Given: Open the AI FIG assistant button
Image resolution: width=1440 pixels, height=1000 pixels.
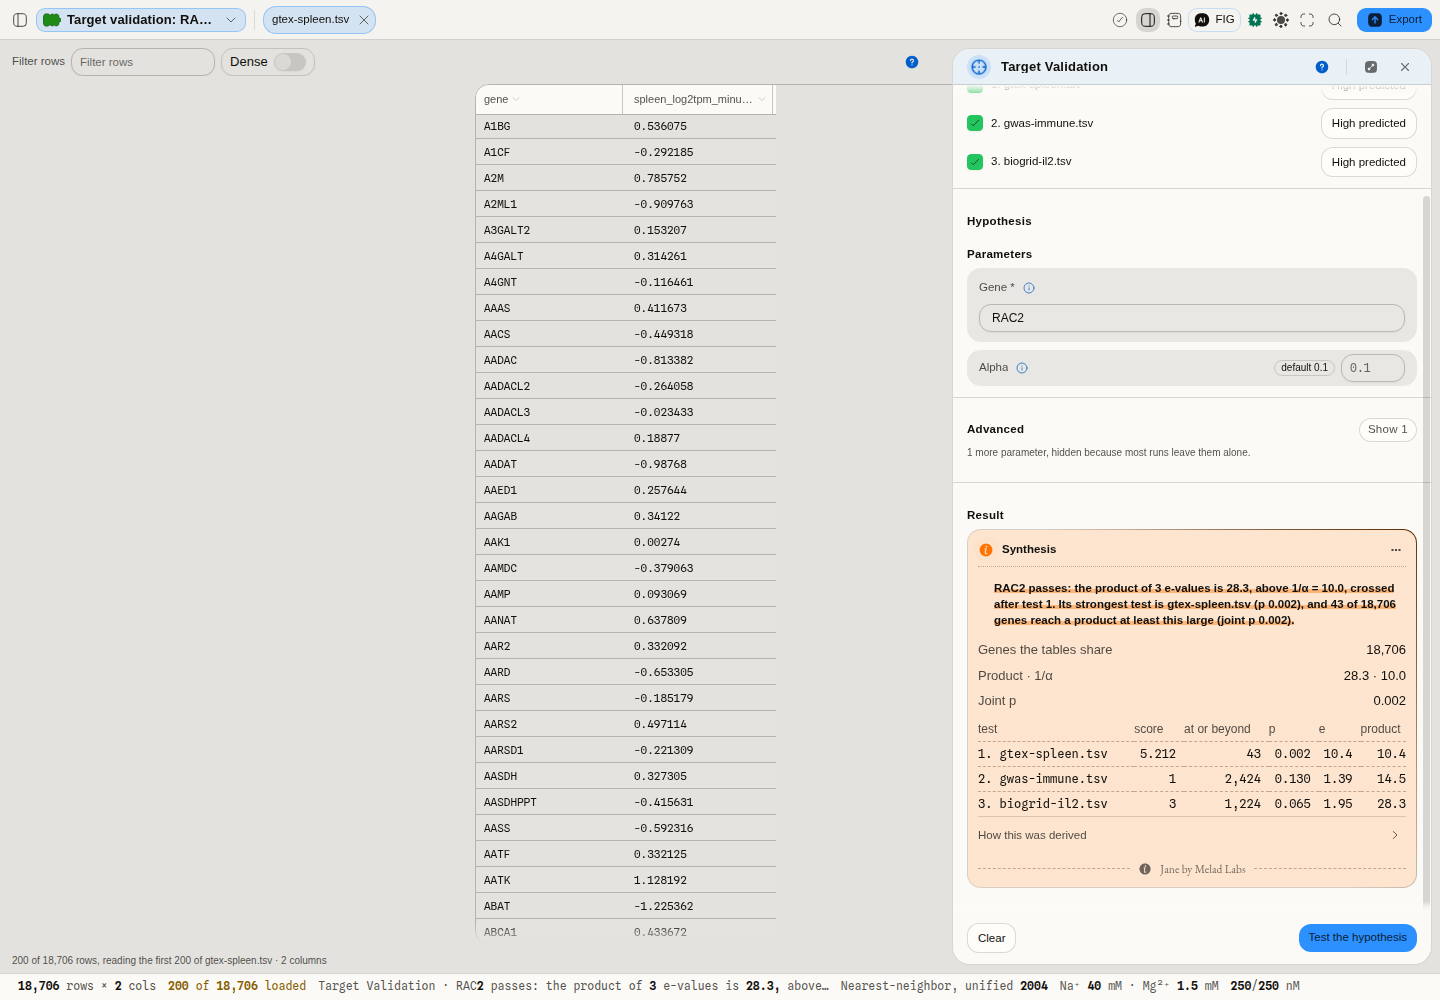Looking at the screenshot, I should click(x=1215, y=20).
